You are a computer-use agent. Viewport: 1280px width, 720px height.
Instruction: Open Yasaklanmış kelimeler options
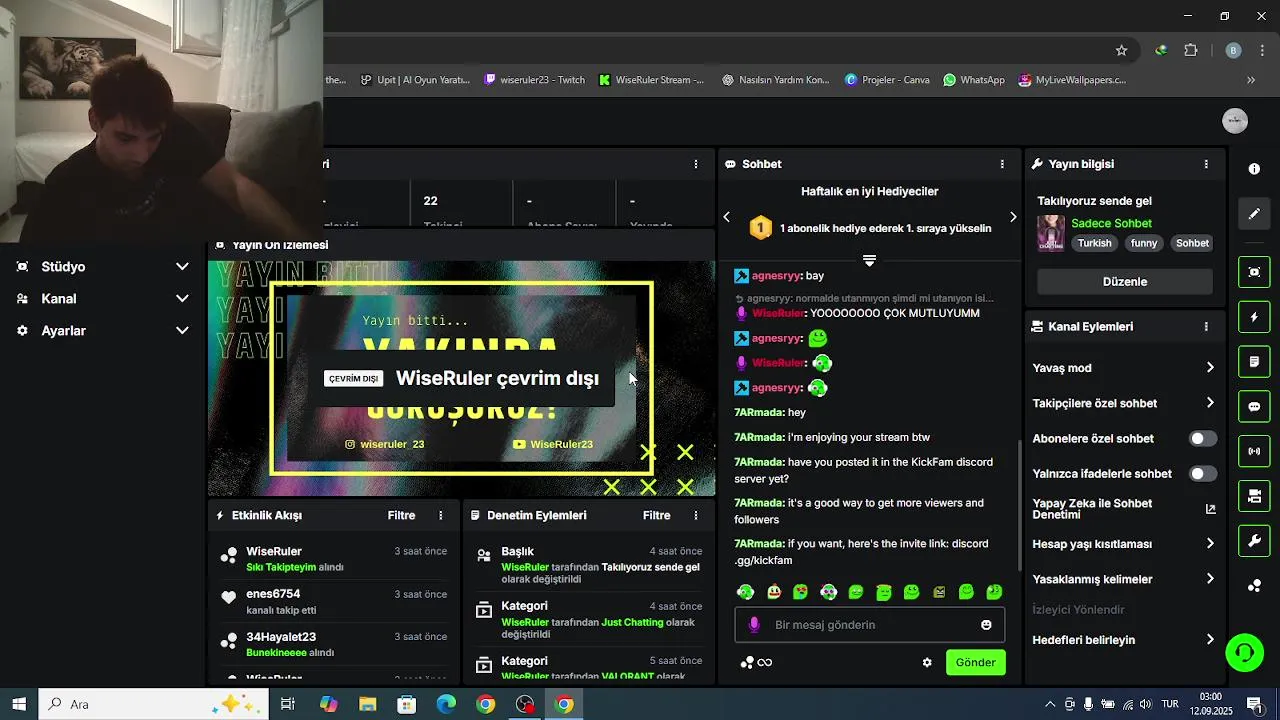[1124, 579]
